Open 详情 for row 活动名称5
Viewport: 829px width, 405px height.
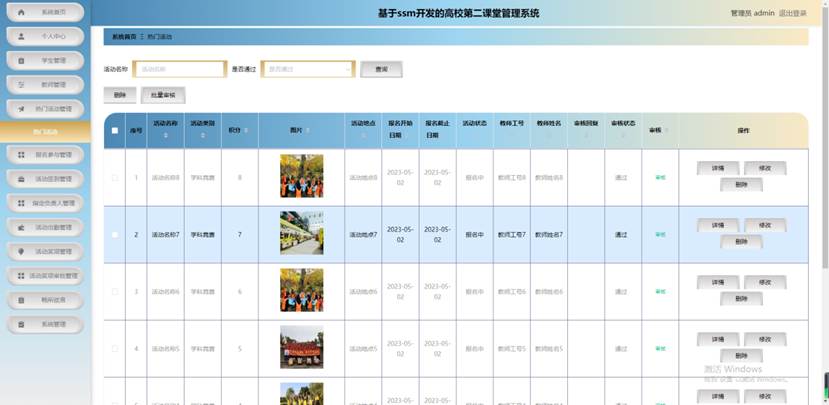718,339
